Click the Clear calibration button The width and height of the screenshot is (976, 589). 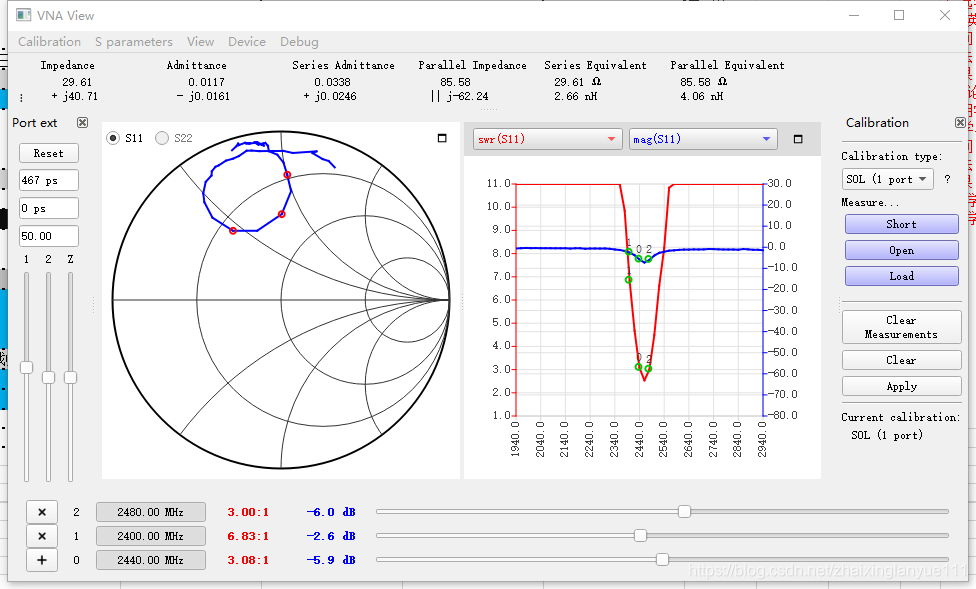(x=901, y=360)
